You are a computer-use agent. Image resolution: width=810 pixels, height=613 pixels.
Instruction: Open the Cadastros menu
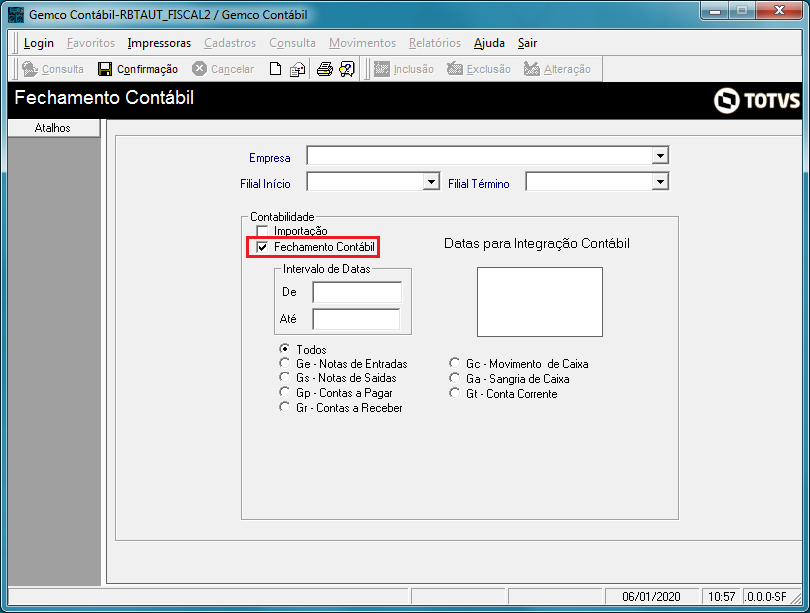click(230, 43)
